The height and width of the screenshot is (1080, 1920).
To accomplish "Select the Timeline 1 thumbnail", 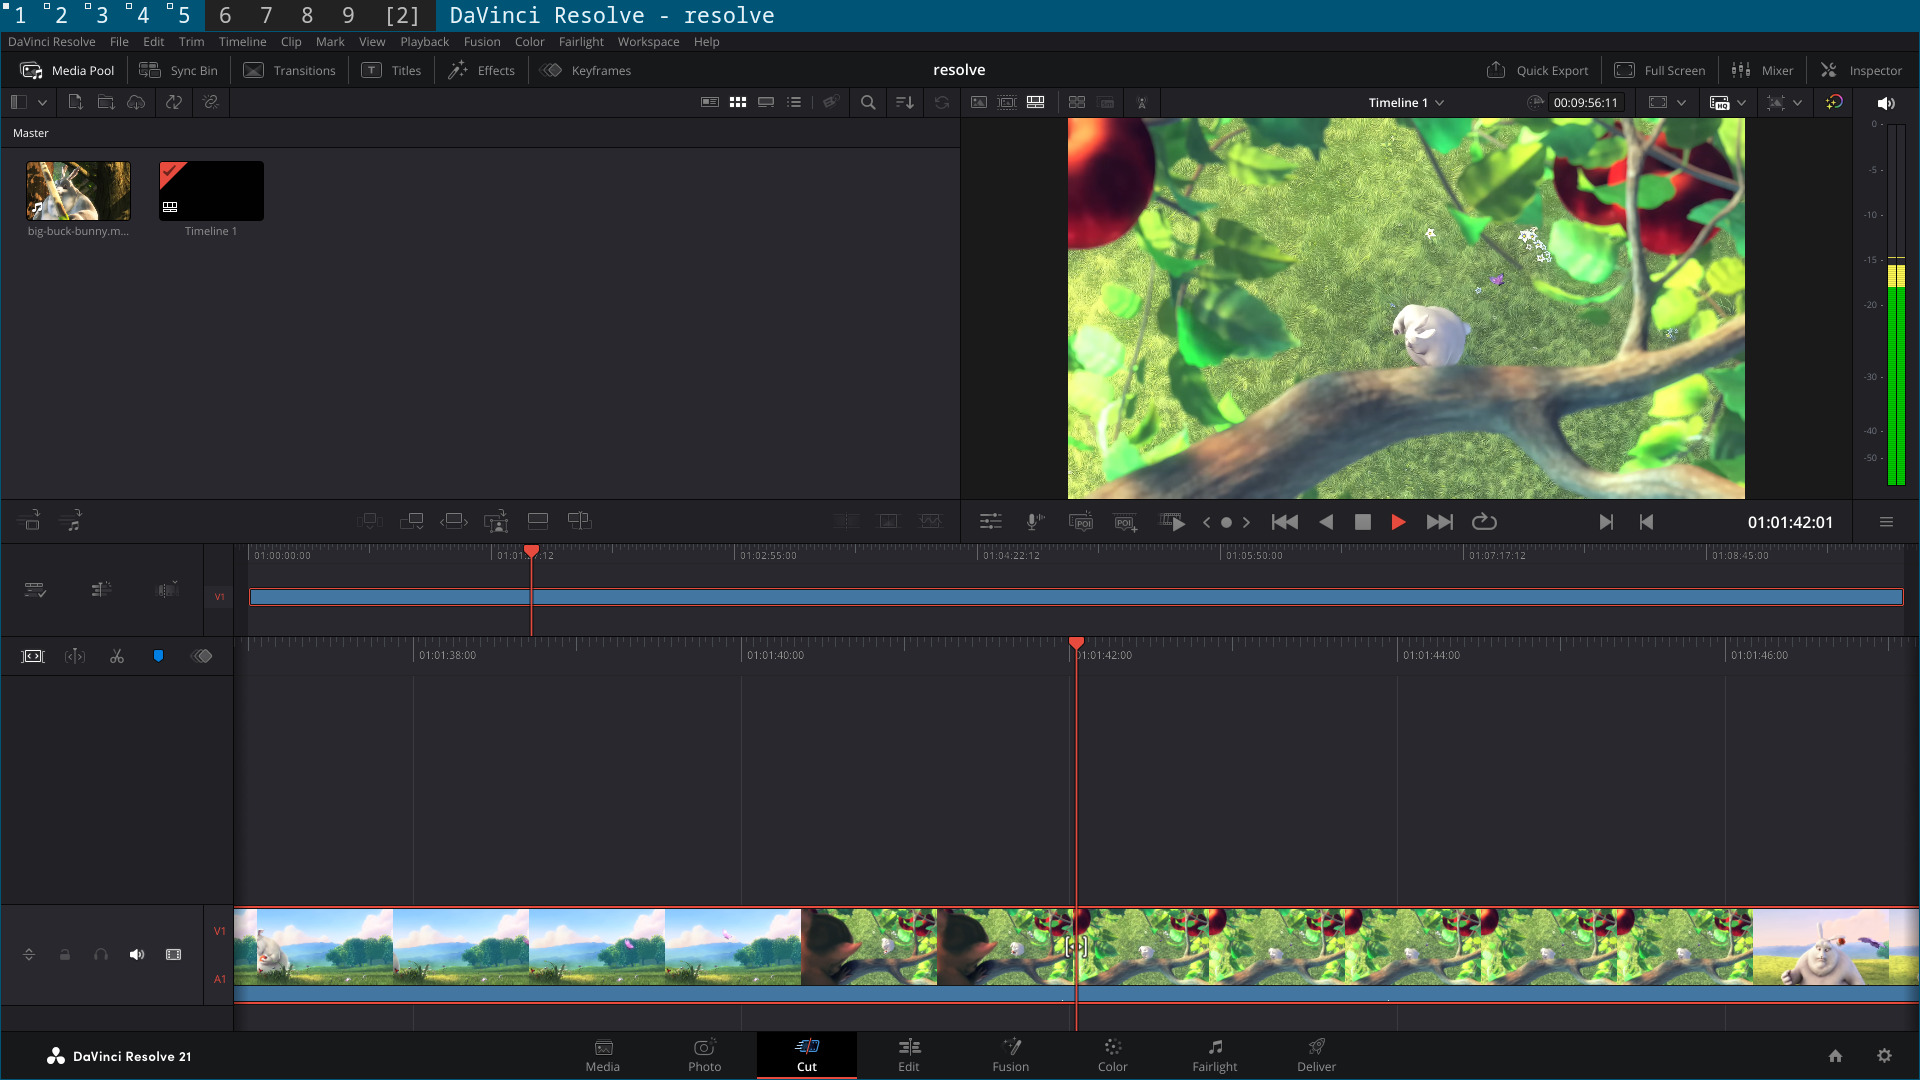I will tap(211, 191).
